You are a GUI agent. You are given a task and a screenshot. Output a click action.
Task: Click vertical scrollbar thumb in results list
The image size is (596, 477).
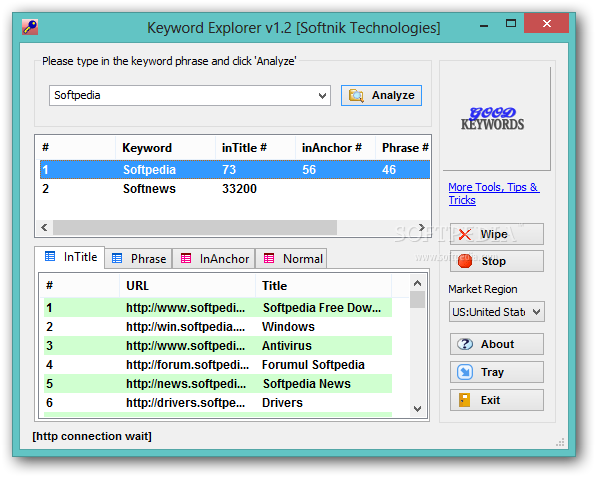[x=417, y=300]
